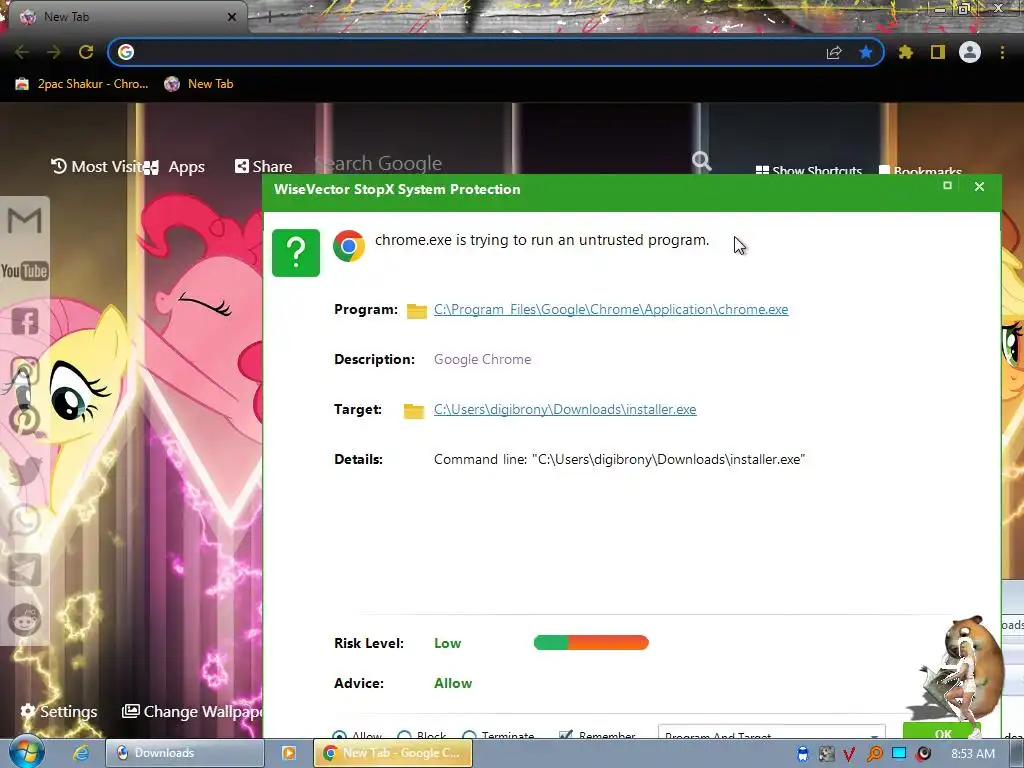The image size is (1024, 768).
Task: Click the magnifier search icon on new tab page
Action: pos(701,160)
